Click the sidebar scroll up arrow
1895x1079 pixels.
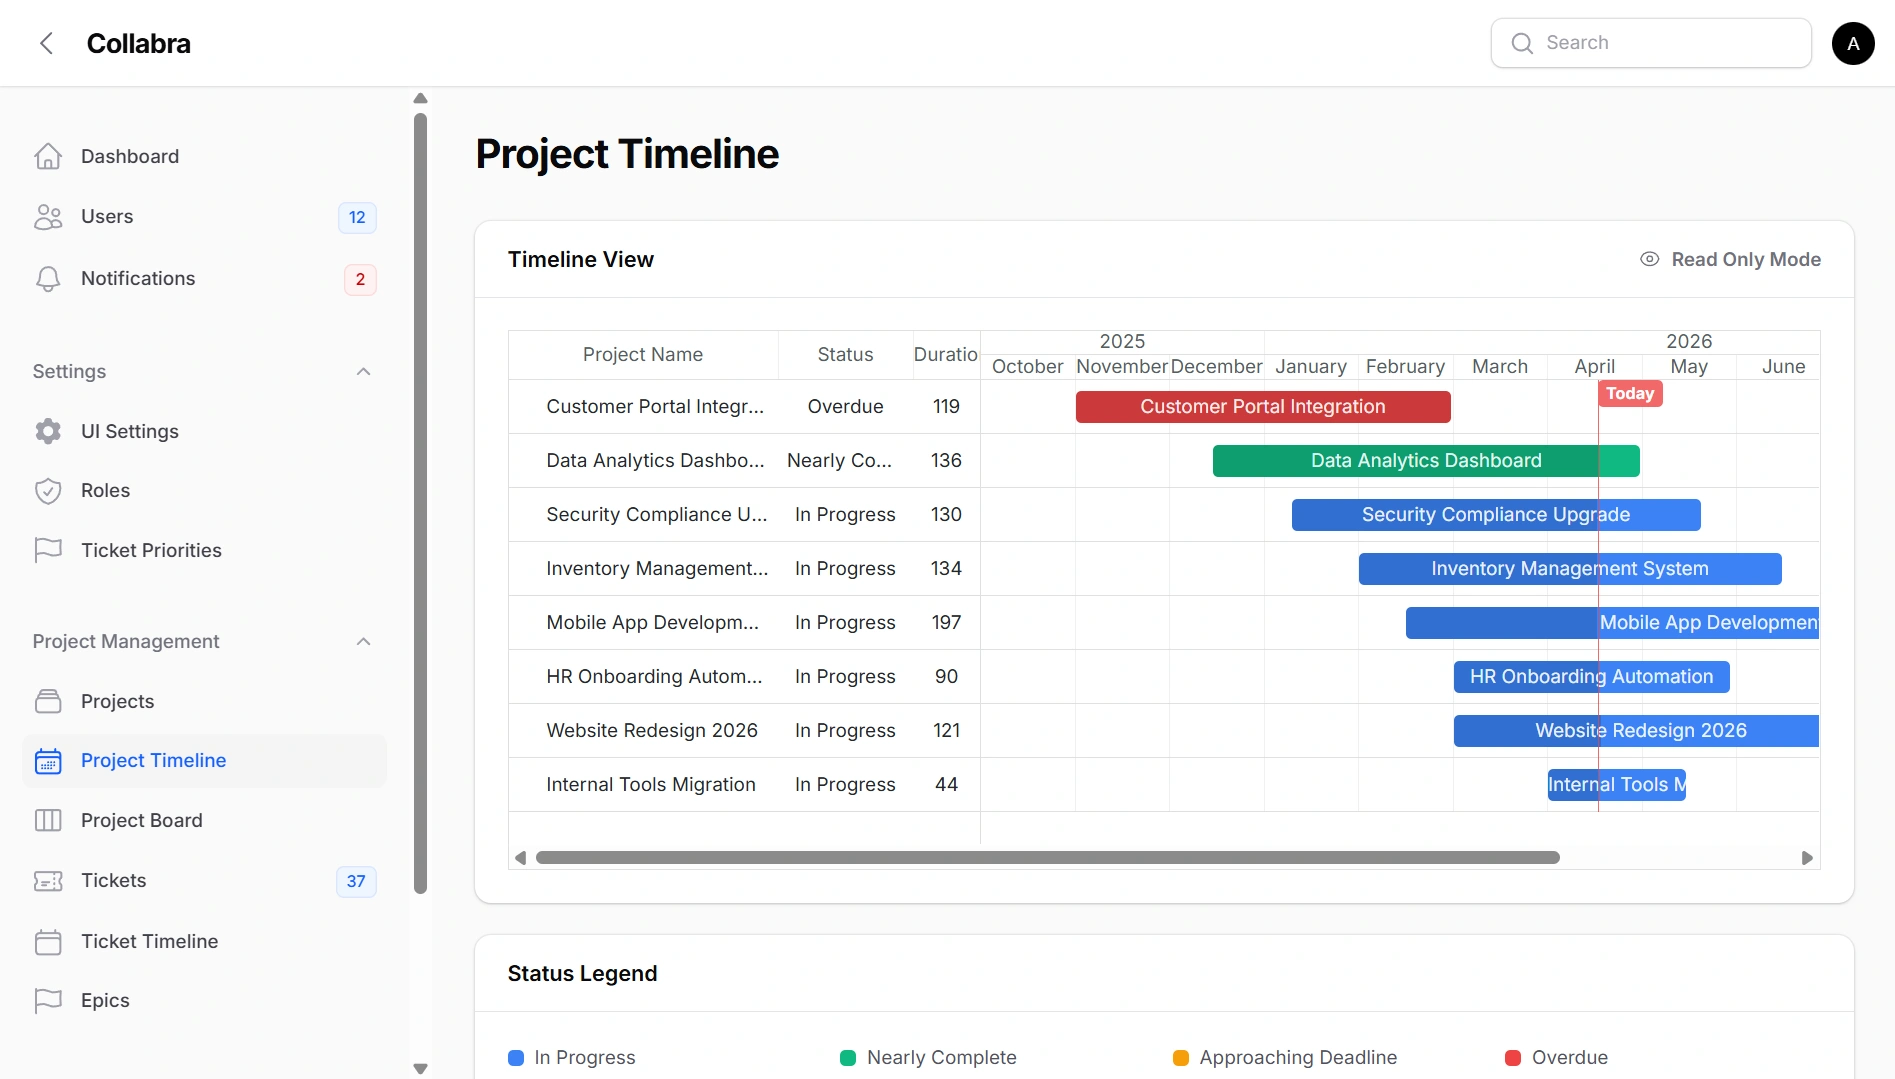click(x=421, y=98)
